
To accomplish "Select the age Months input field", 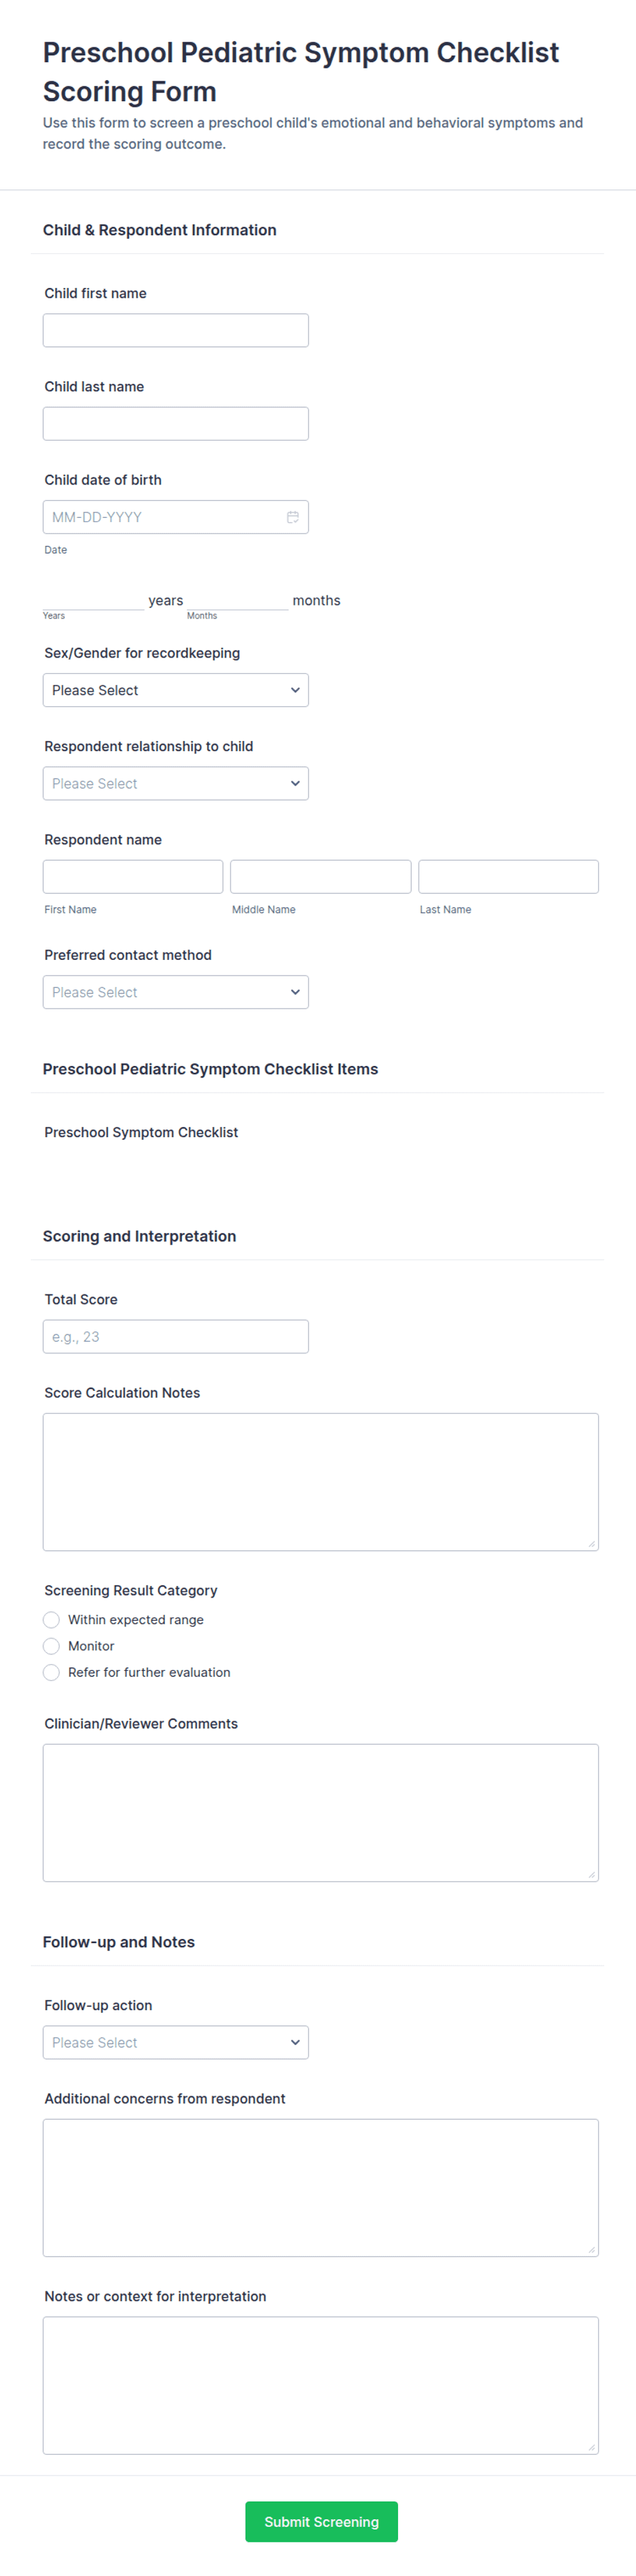I will tap(237, 600).
